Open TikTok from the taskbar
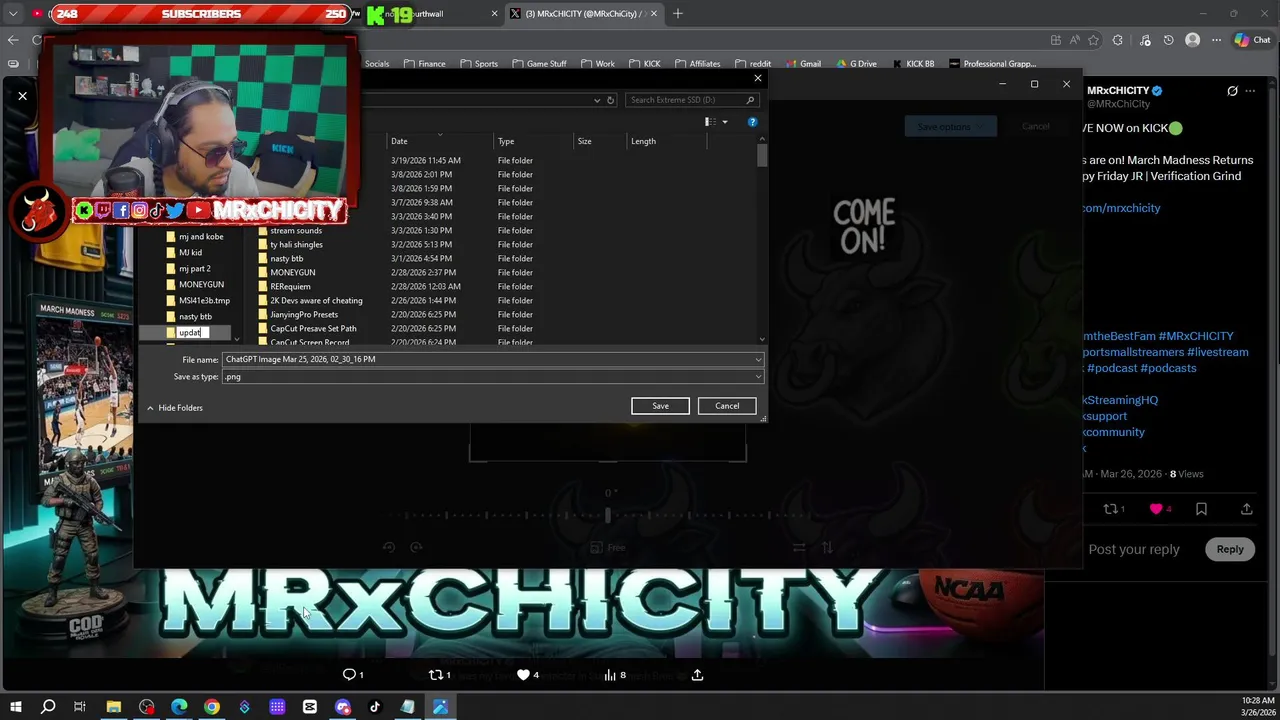This screenshot has height=720, width=1280. 375,707
